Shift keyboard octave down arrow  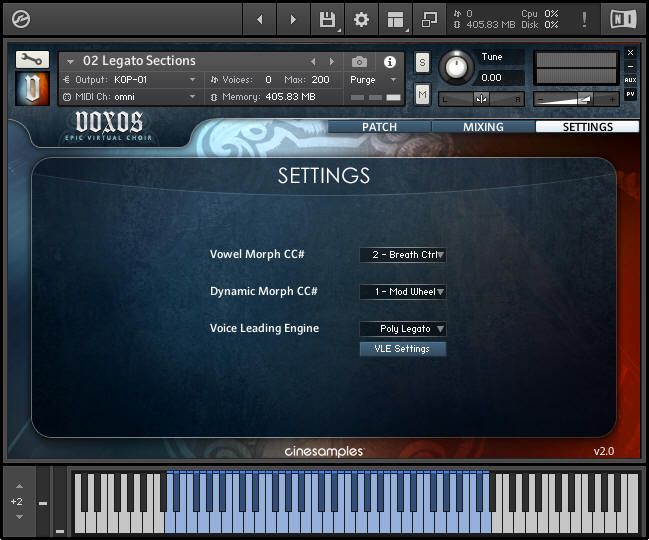coord(19,516)
